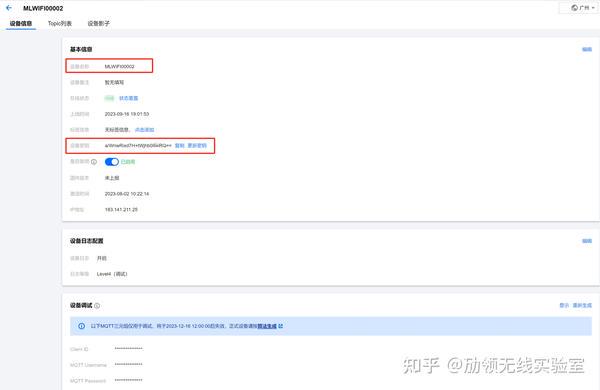This screenshot has height=390, width=600.
Task: Click 显示 to reveal MQTT credentials
Action: [564, 305]
